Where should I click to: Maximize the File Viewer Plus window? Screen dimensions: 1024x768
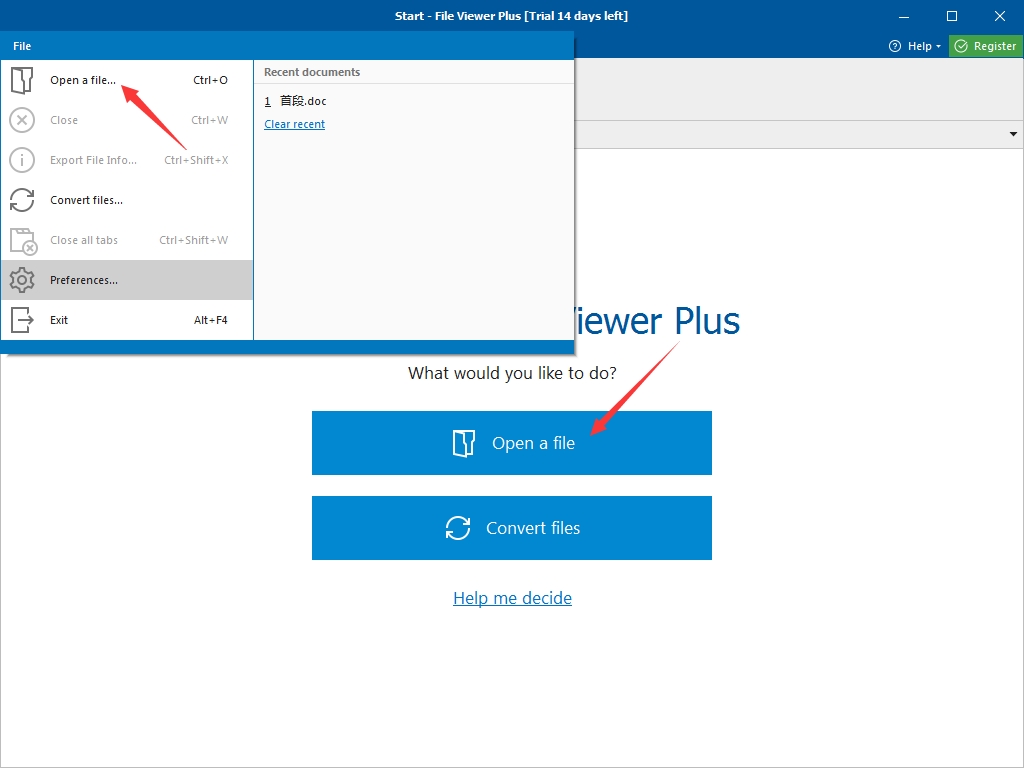coord(952,16)
